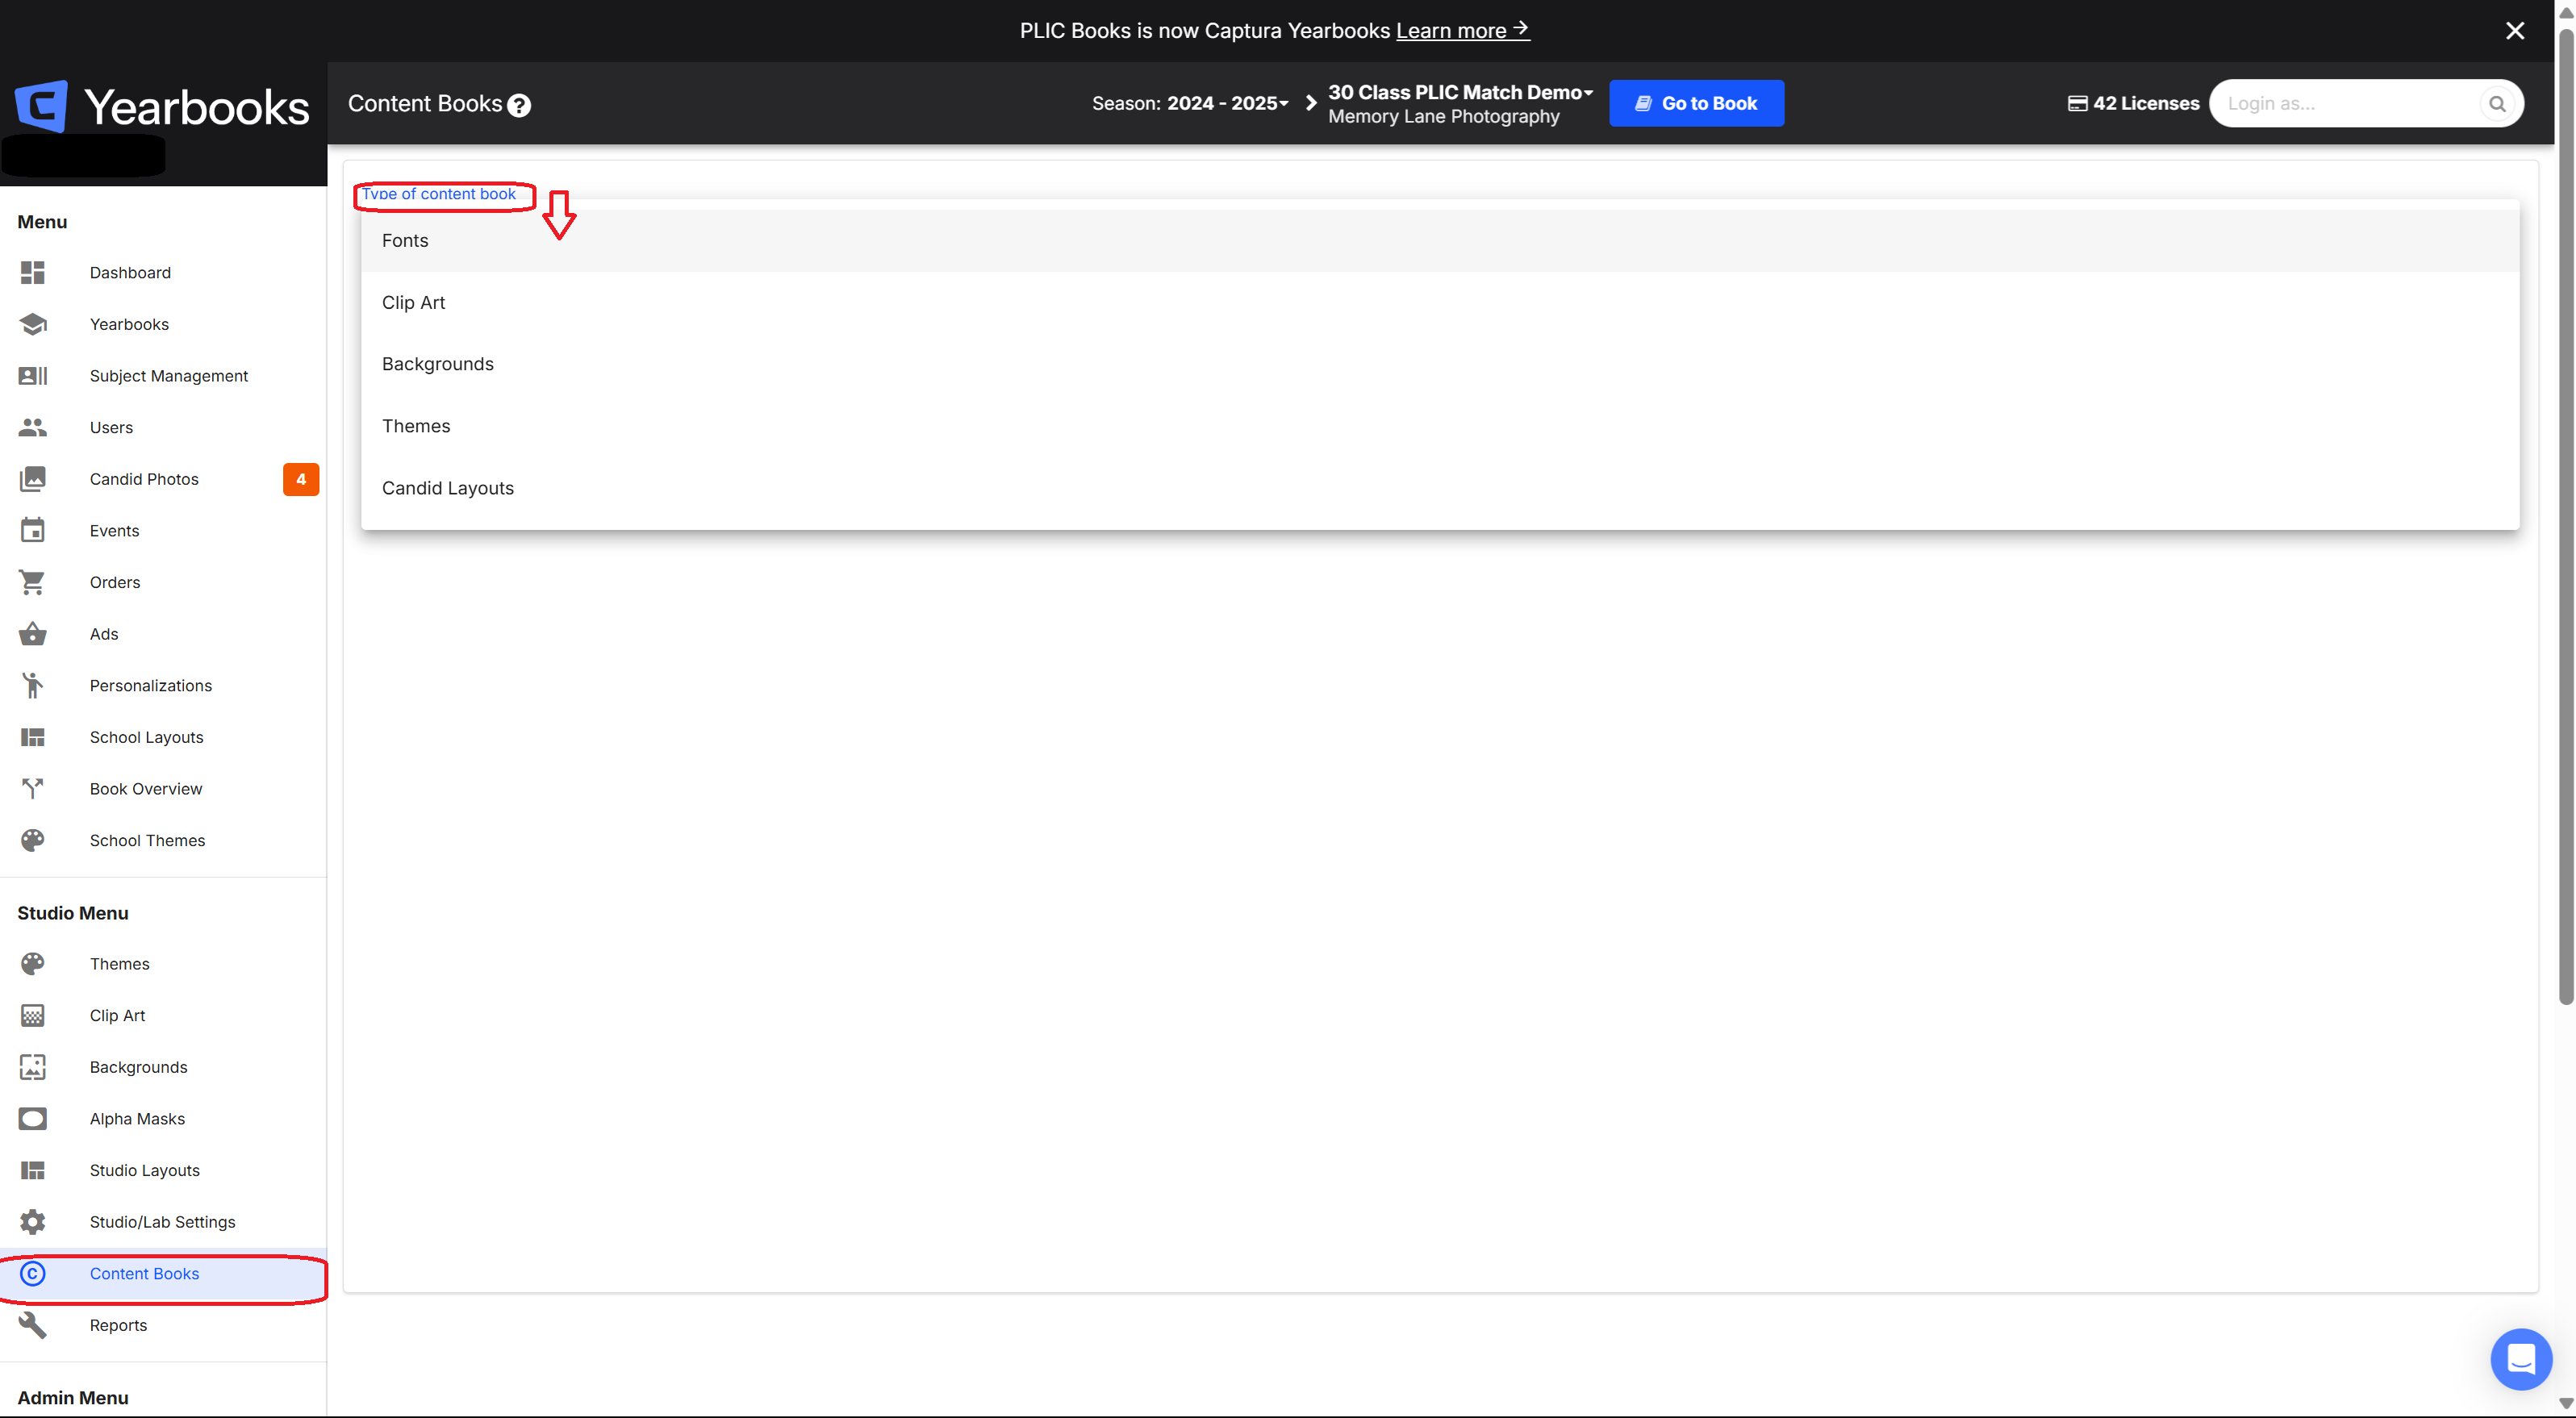Click the Subject Management icon
This screenshot has width=2576, height=1418.
point(33,375)
